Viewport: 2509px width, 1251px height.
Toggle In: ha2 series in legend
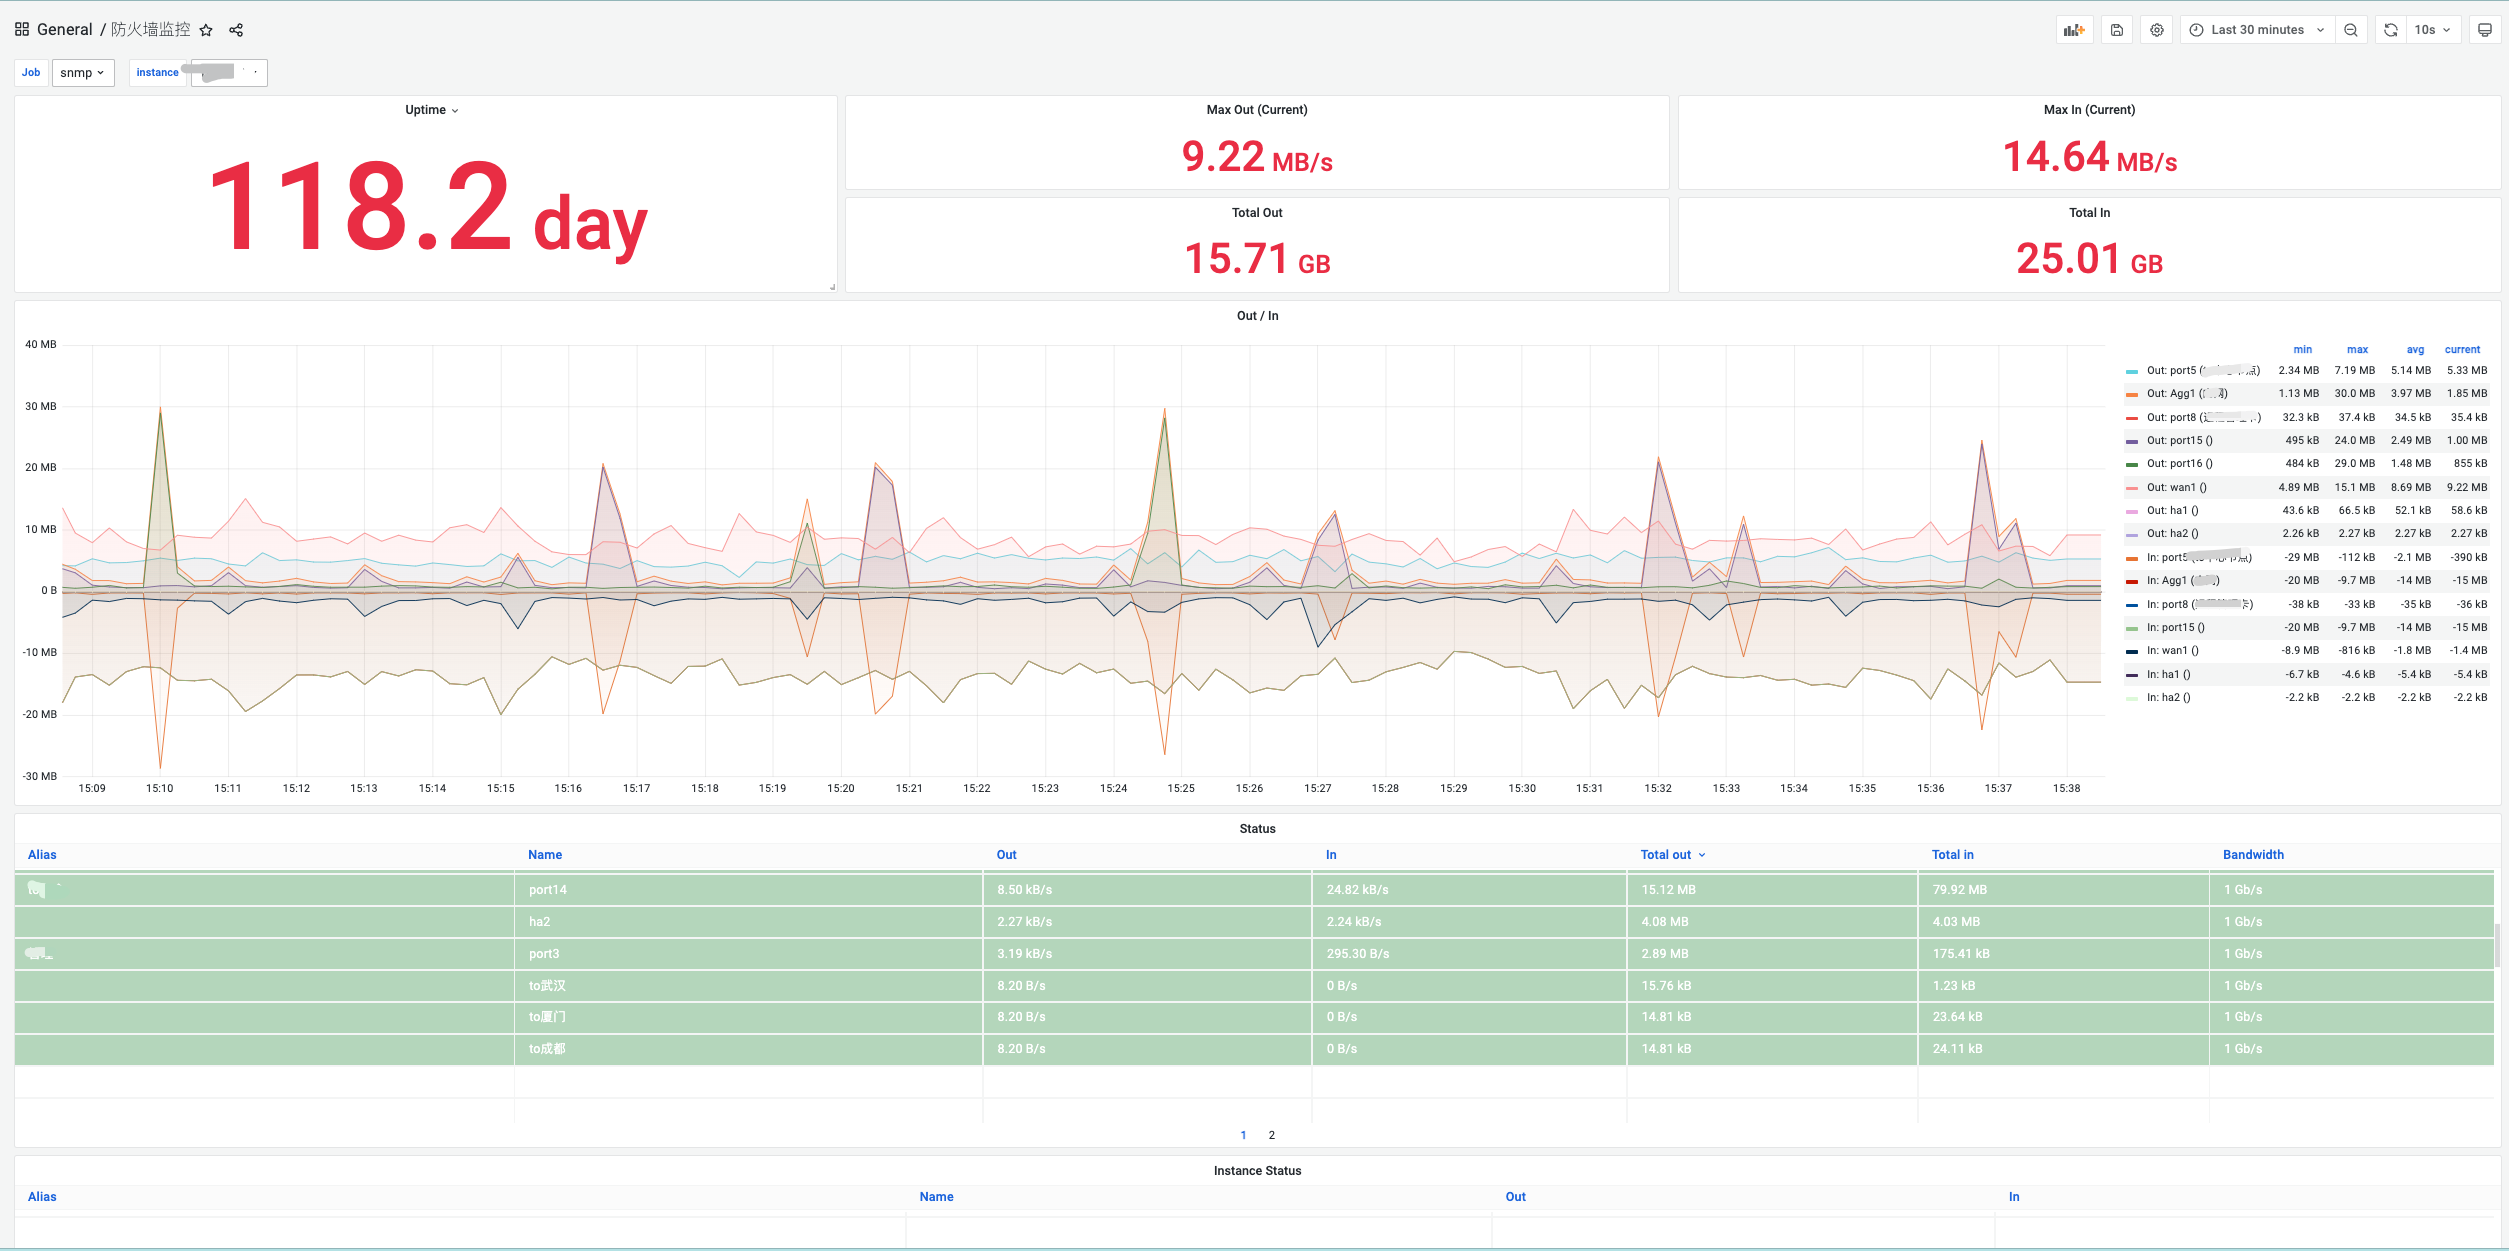[2168, 698]
